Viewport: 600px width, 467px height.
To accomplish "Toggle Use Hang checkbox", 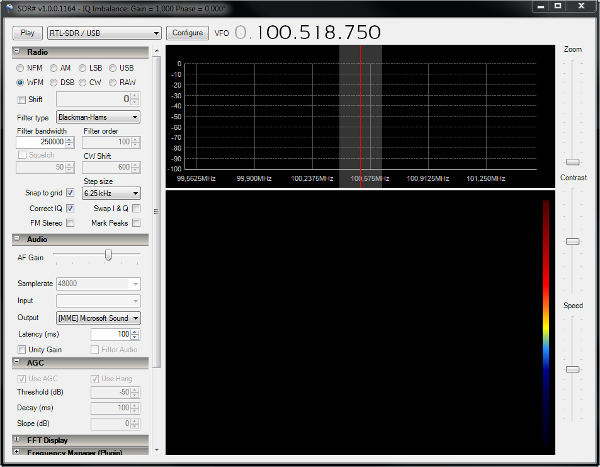I will coord(95,379).
